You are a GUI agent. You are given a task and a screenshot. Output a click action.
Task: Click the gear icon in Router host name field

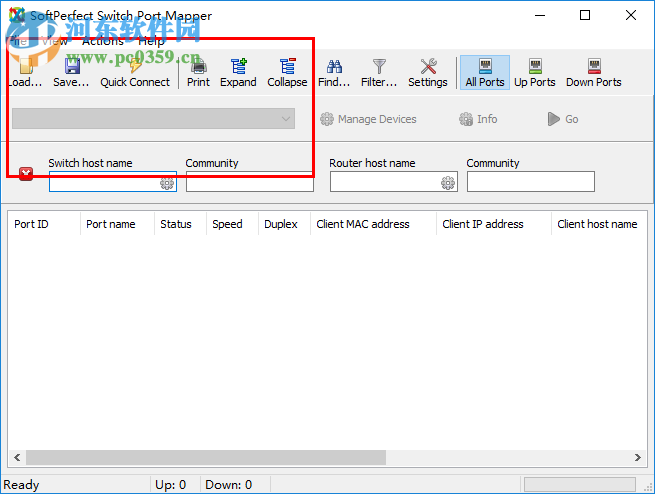click(x=448, y=183)
